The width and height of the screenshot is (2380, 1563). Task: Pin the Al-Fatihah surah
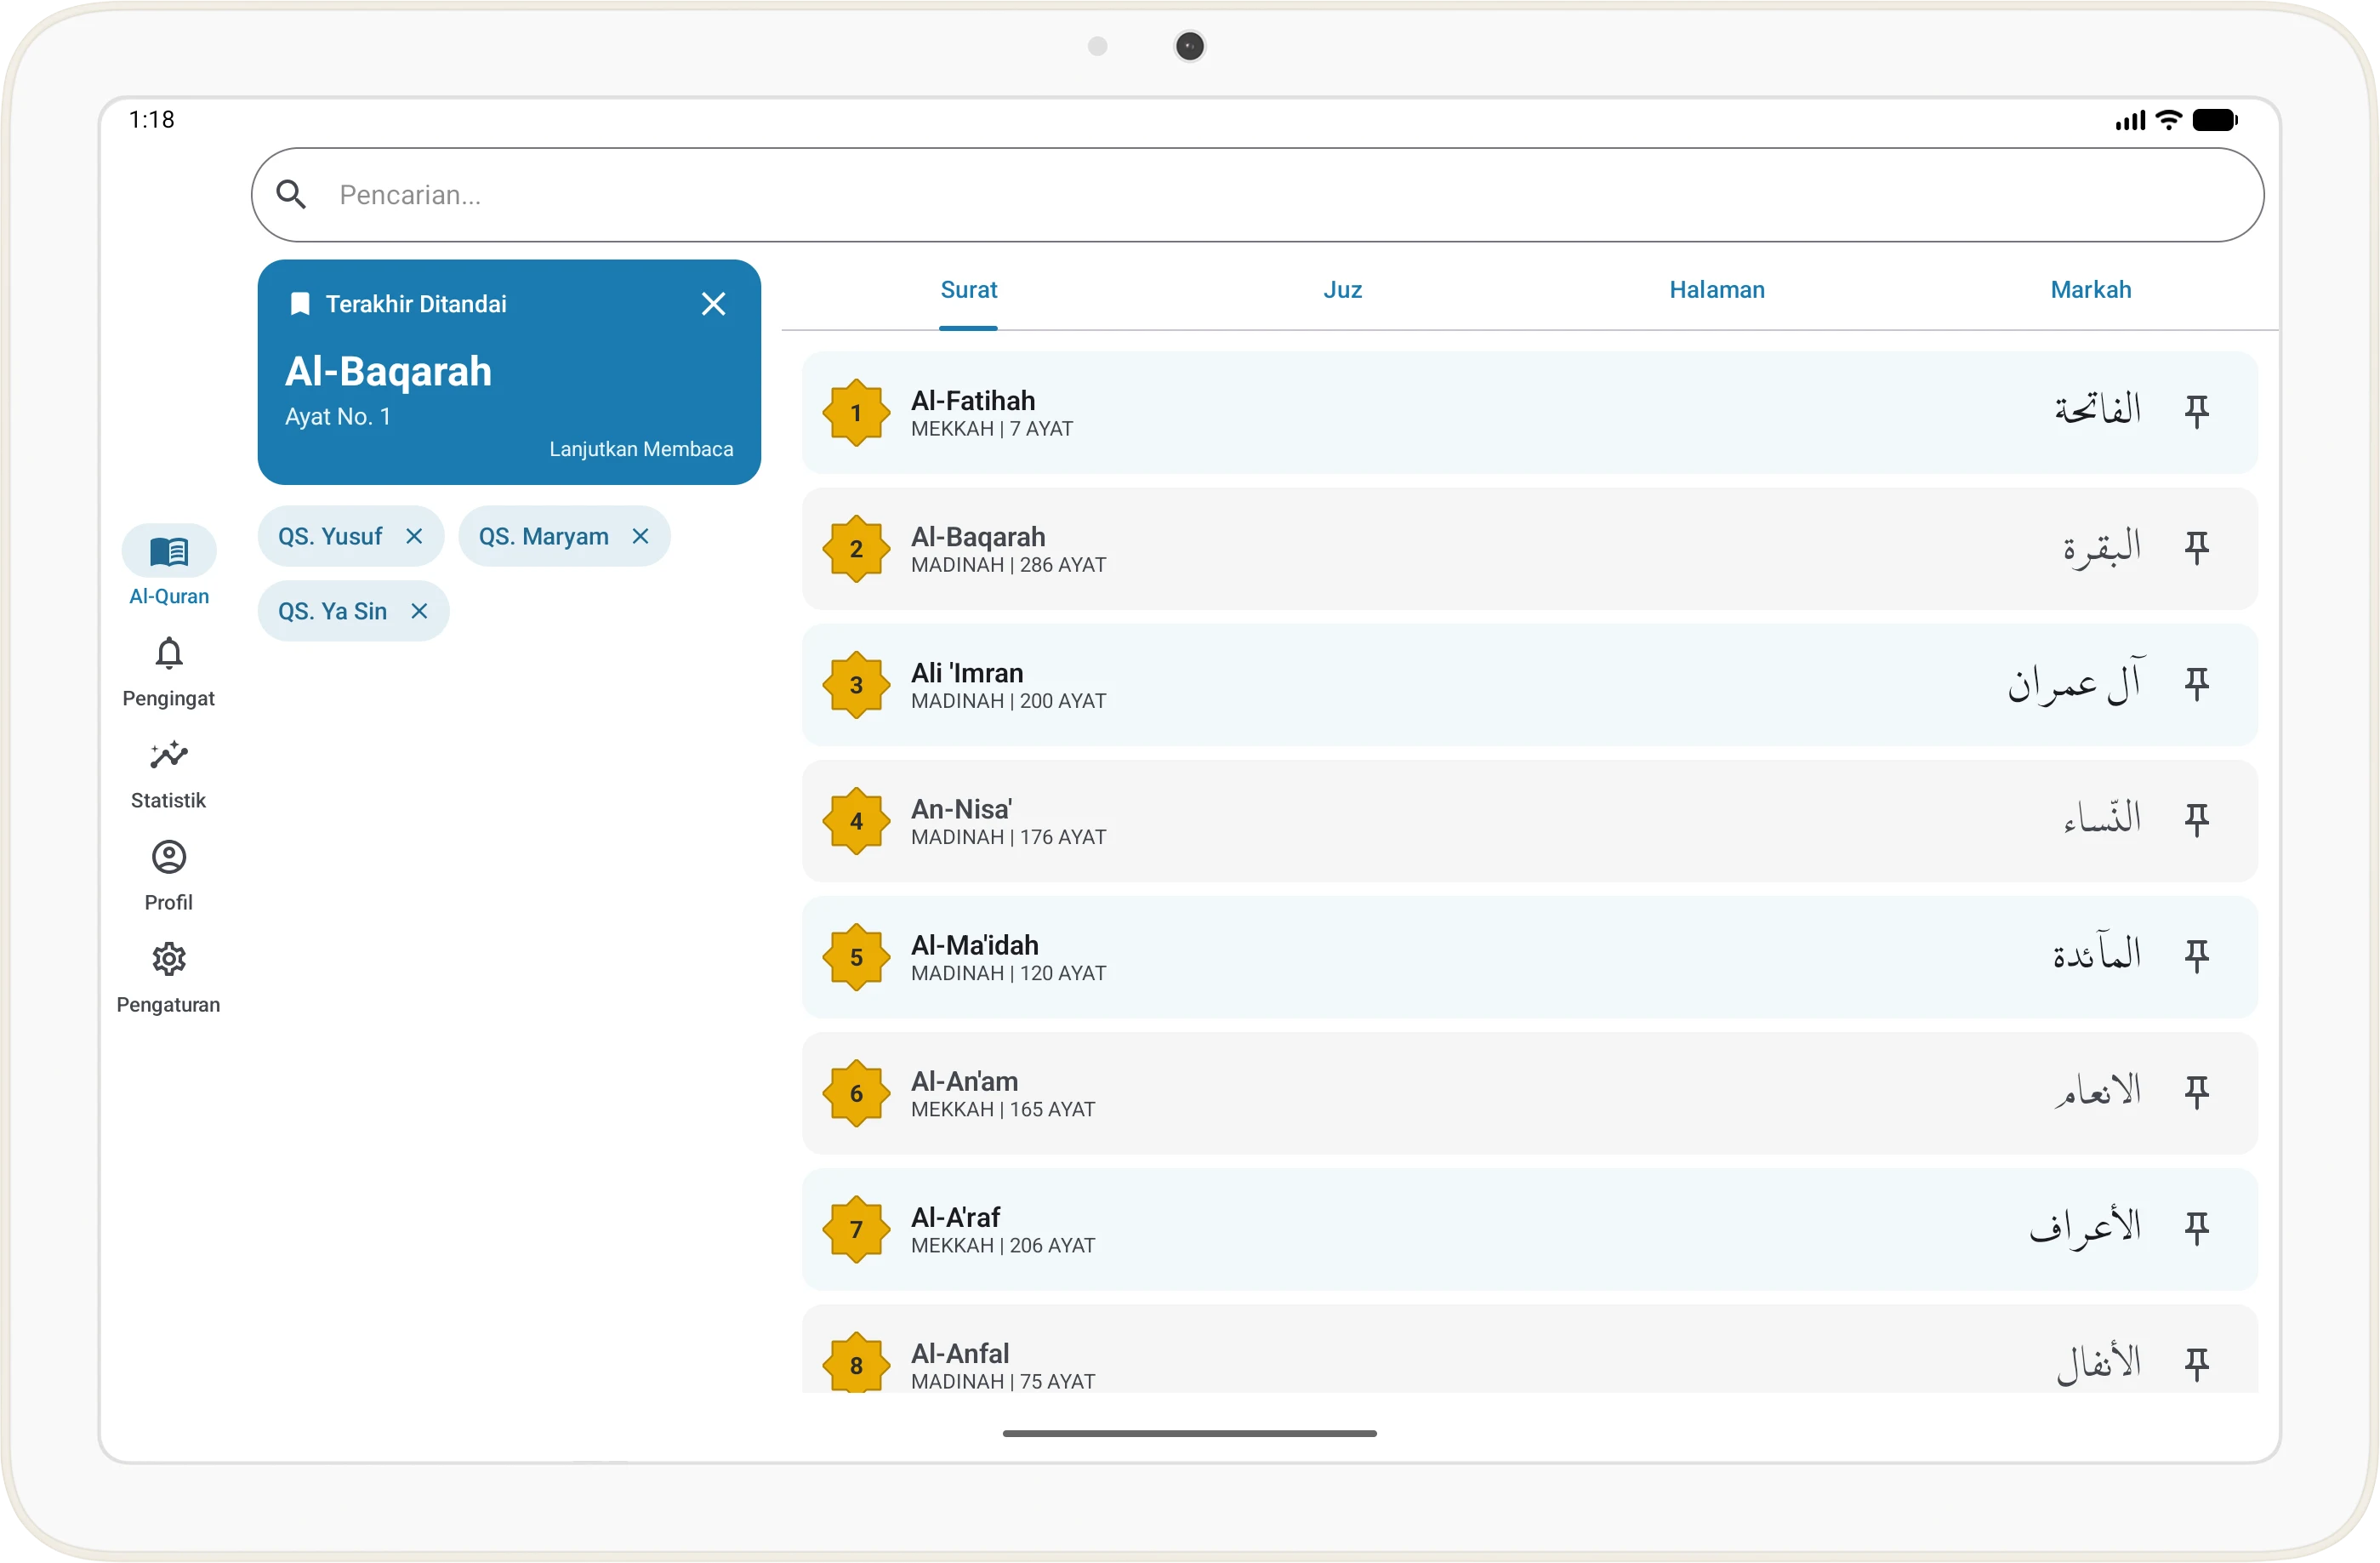tap(2196, 411)
